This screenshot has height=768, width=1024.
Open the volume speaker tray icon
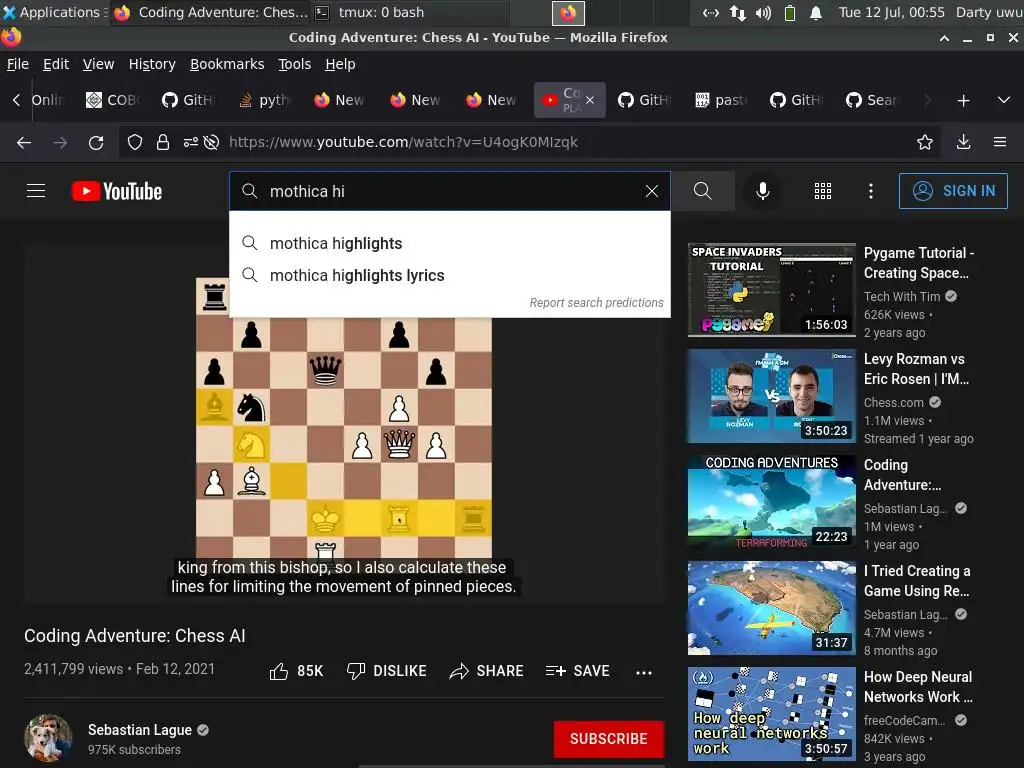click(x=763, y=12)
